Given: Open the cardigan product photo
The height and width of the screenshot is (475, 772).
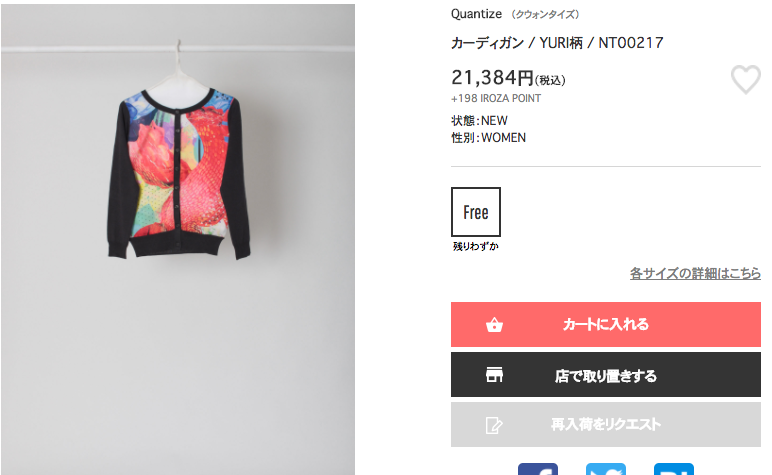Looking at the screenshot, I should [x=178, y=240].
